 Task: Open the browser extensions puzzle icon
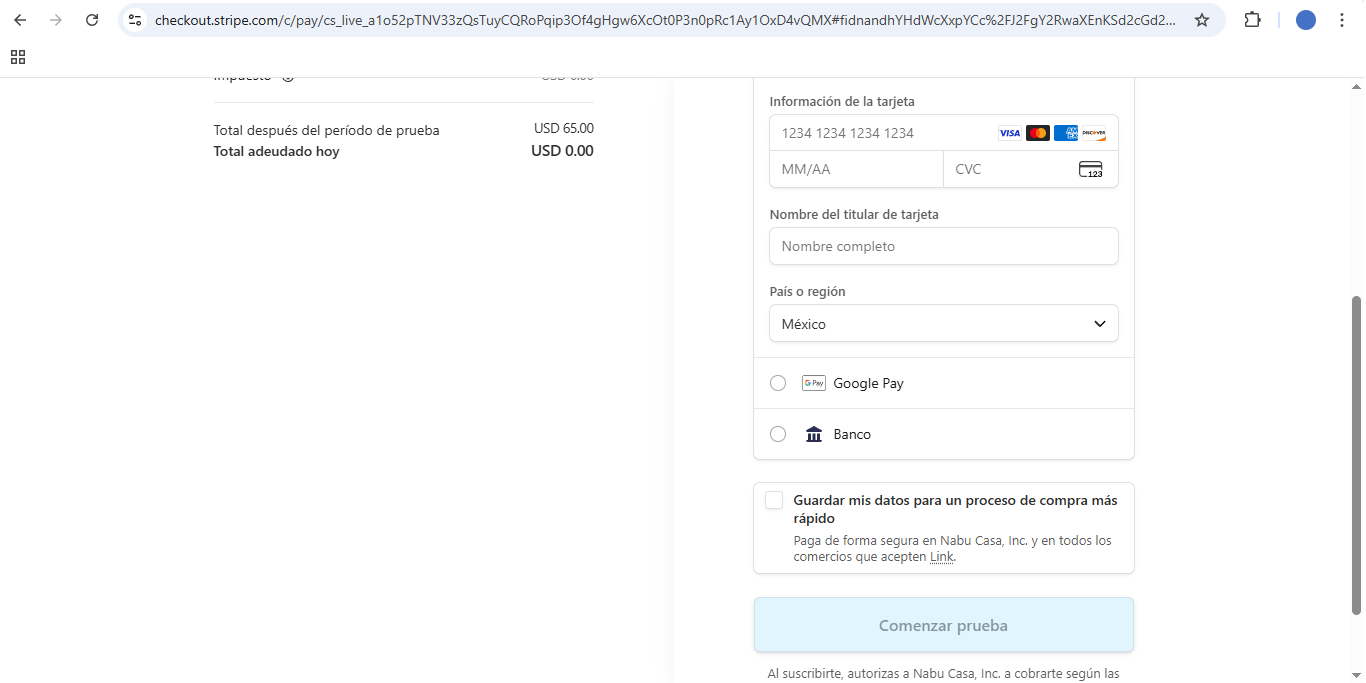click(1252, 20)
